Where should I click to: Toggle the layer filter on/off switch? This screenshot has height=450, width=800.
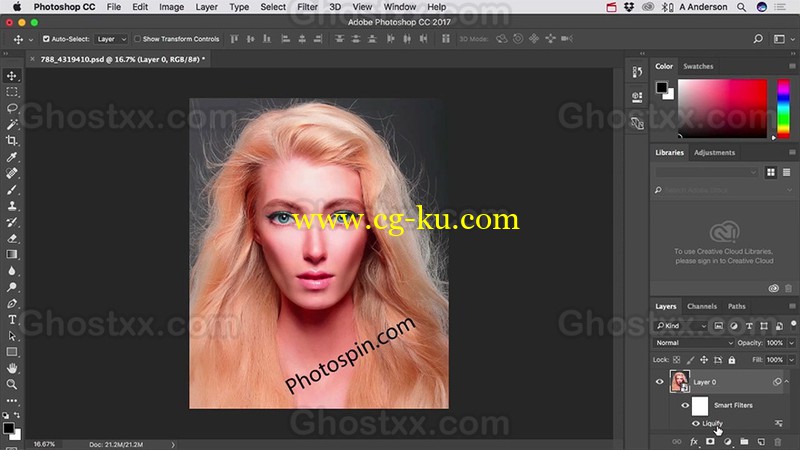click(793, 324)
